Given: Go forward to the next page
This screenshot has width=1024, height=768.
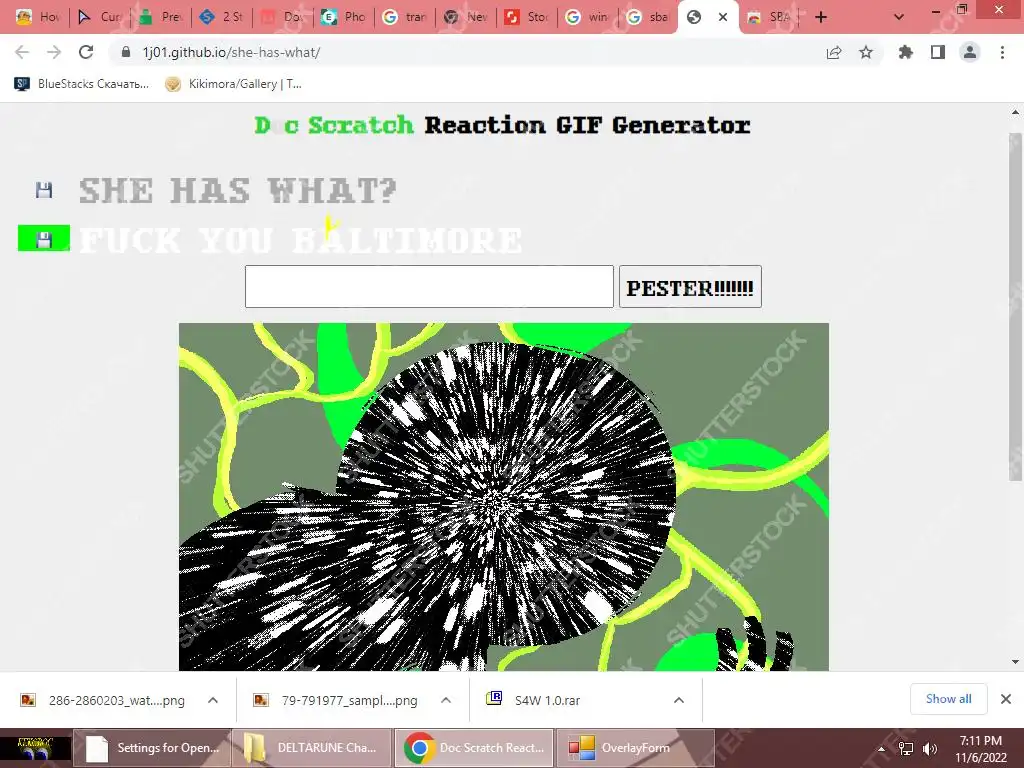Looking at the screenshot, I should tap(54, 52).
